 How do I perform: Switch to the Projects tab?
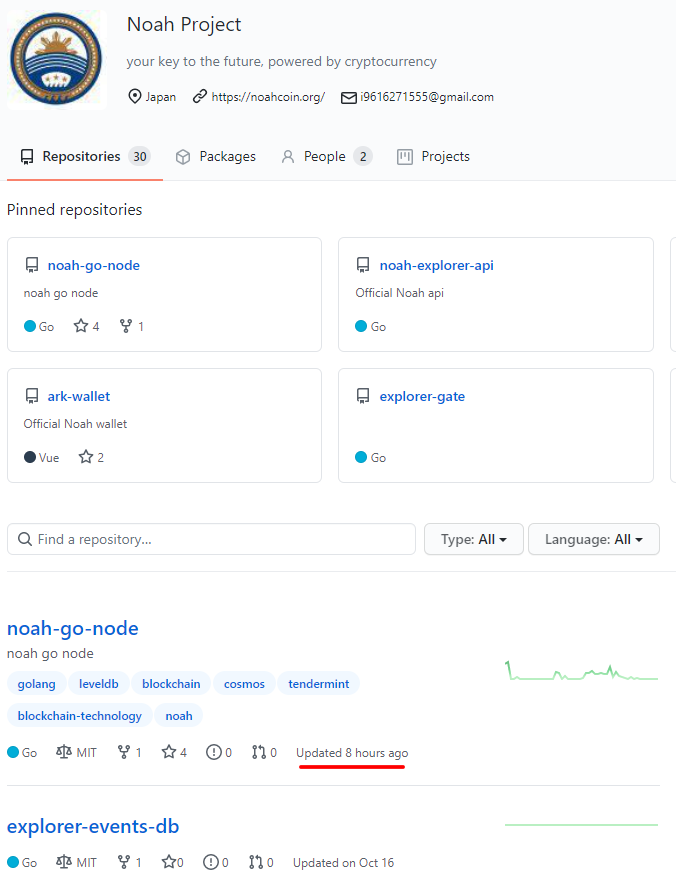433,156
